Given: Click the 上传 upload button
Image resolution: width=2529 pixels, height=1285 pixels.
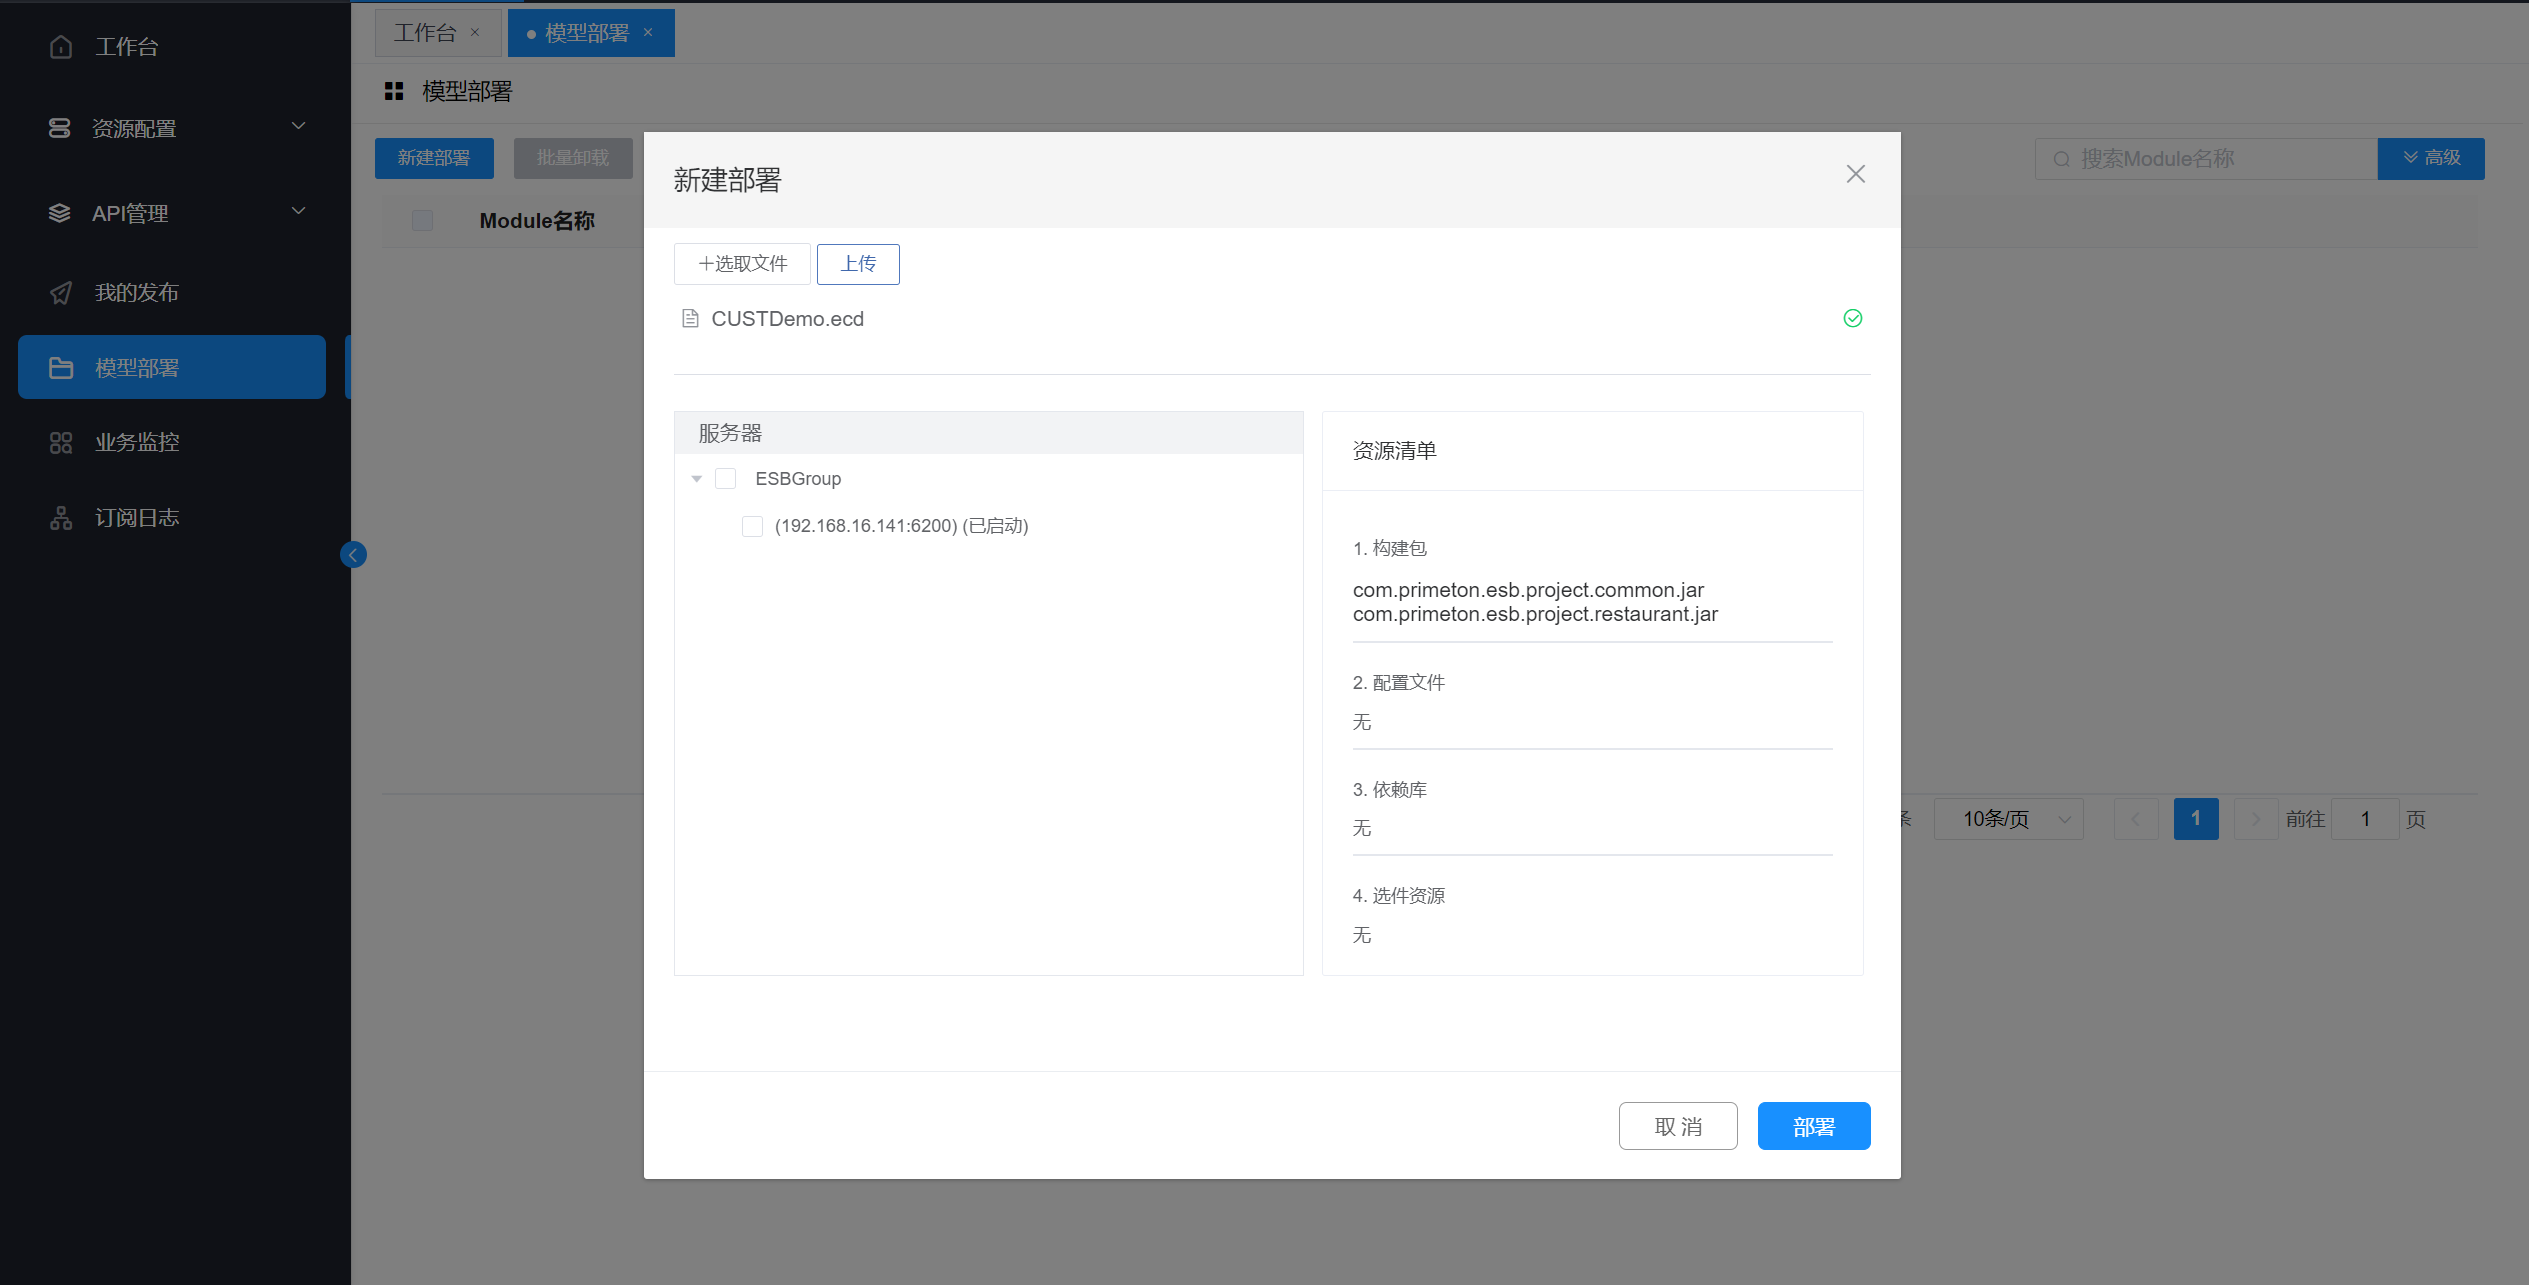Looking at the screenshot, I should pos(858,264).
